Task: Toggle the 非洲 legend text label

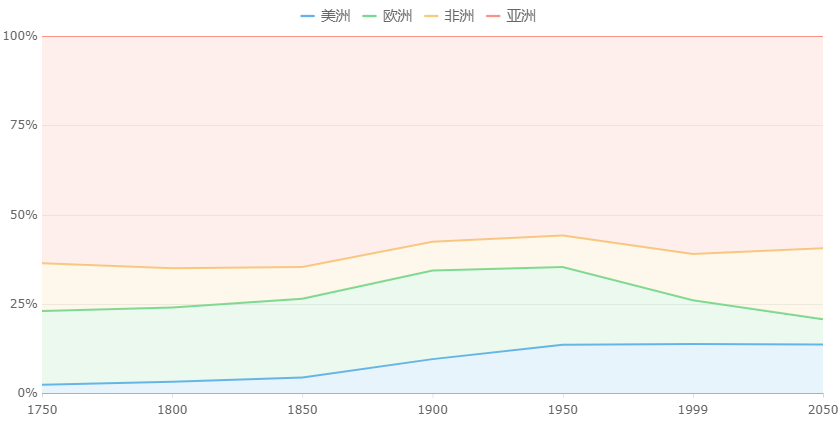Action: tap(459, 16)
